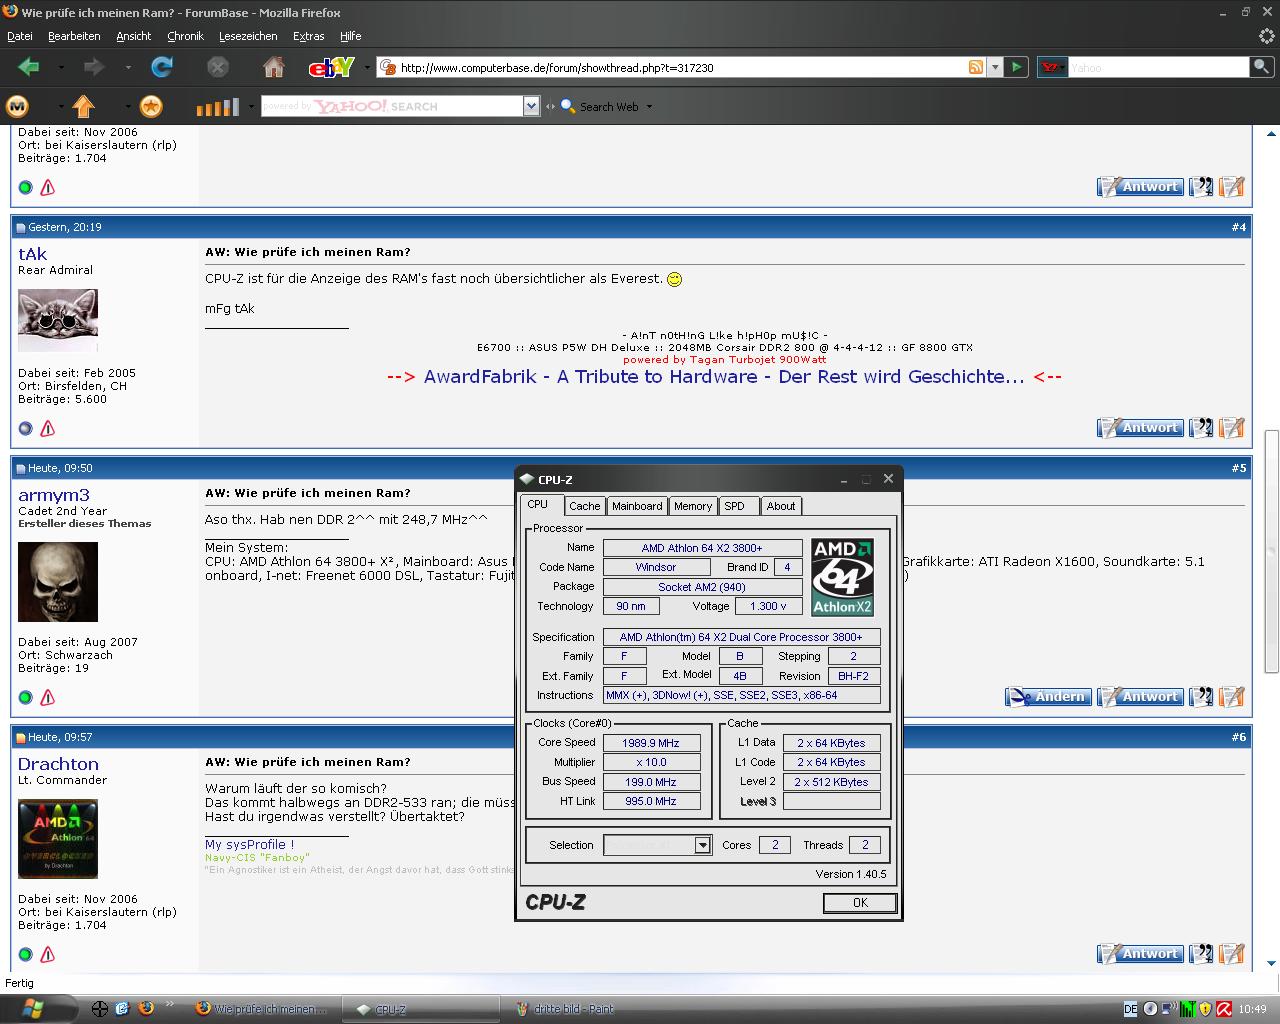Image resolution: width=1280 pixels, height=1024 pixels.
Task: Open the forward button history dropdown arrow
Action: click(128, 68)
